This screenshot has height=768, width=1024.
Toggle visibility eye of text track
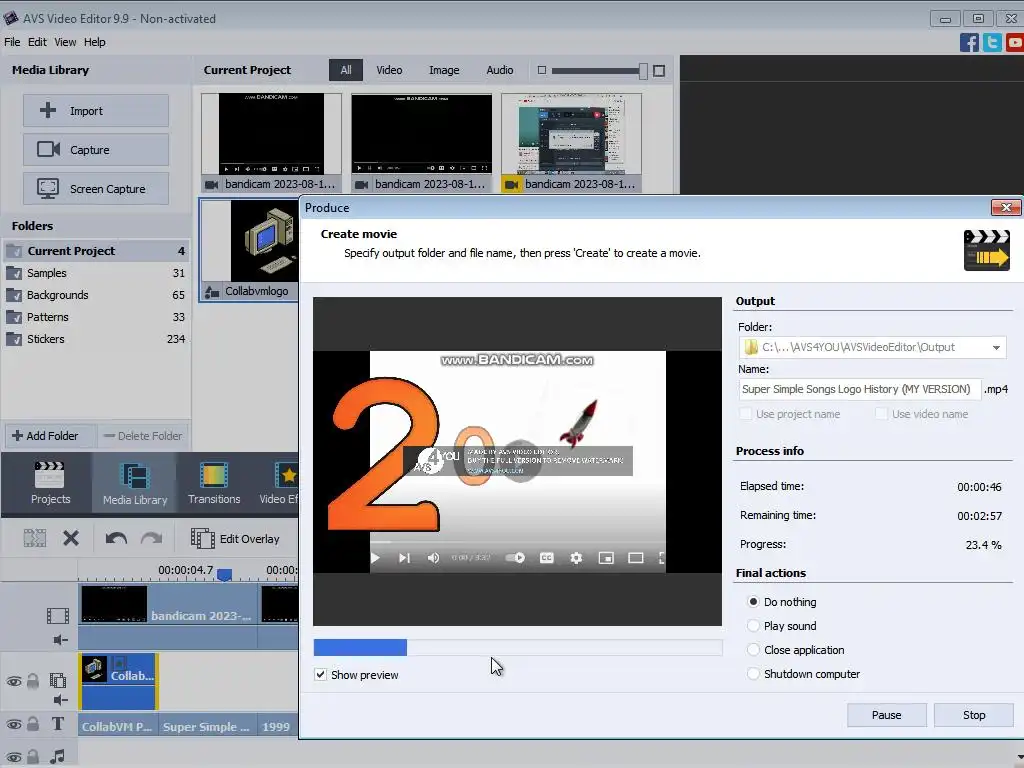(x=14, y=724)
